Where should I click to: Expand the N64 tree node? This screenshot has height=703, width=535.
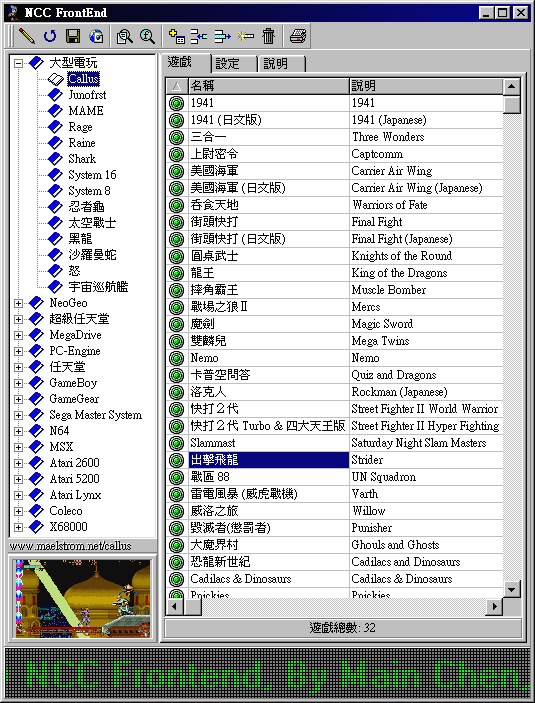pyautogui.click(x=18, y=431)
